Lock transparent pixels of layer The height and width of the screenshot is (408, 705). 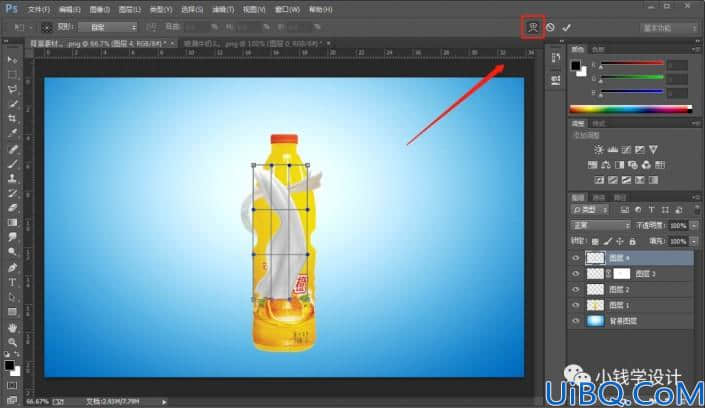[x=595, y=242]
